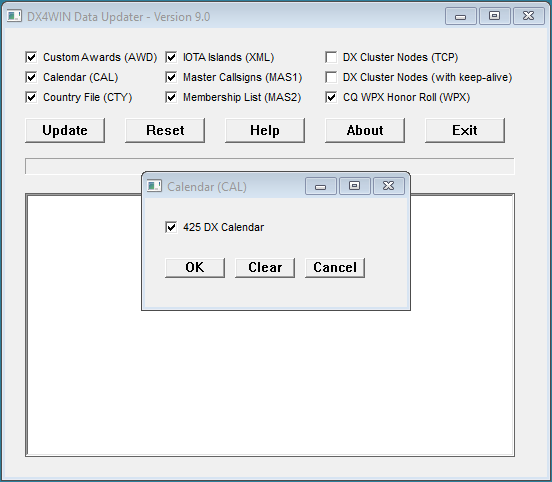Uncheck Calendar (CAL) in main window
552x482 pixels.
(x=31, y=77)
